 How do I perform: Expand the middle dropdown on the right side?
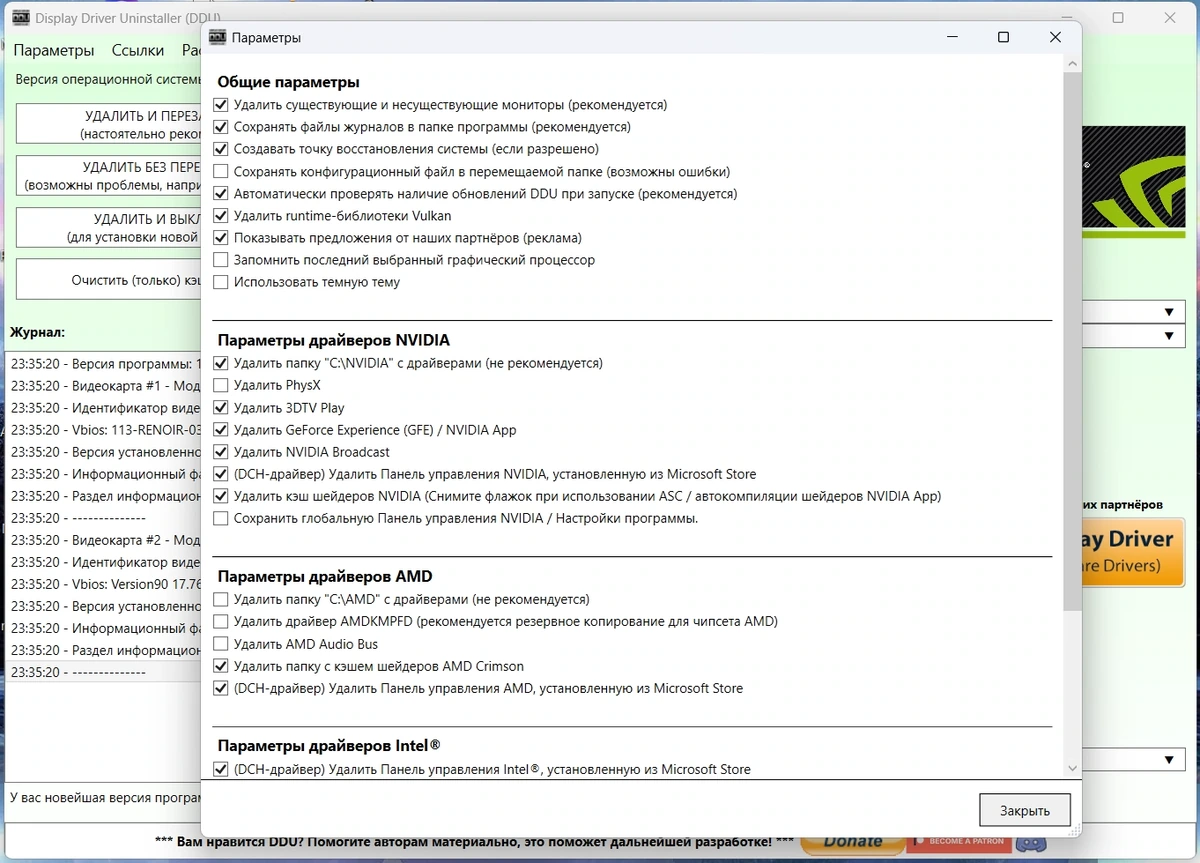pyautogui.click(x=1135, y=336)
